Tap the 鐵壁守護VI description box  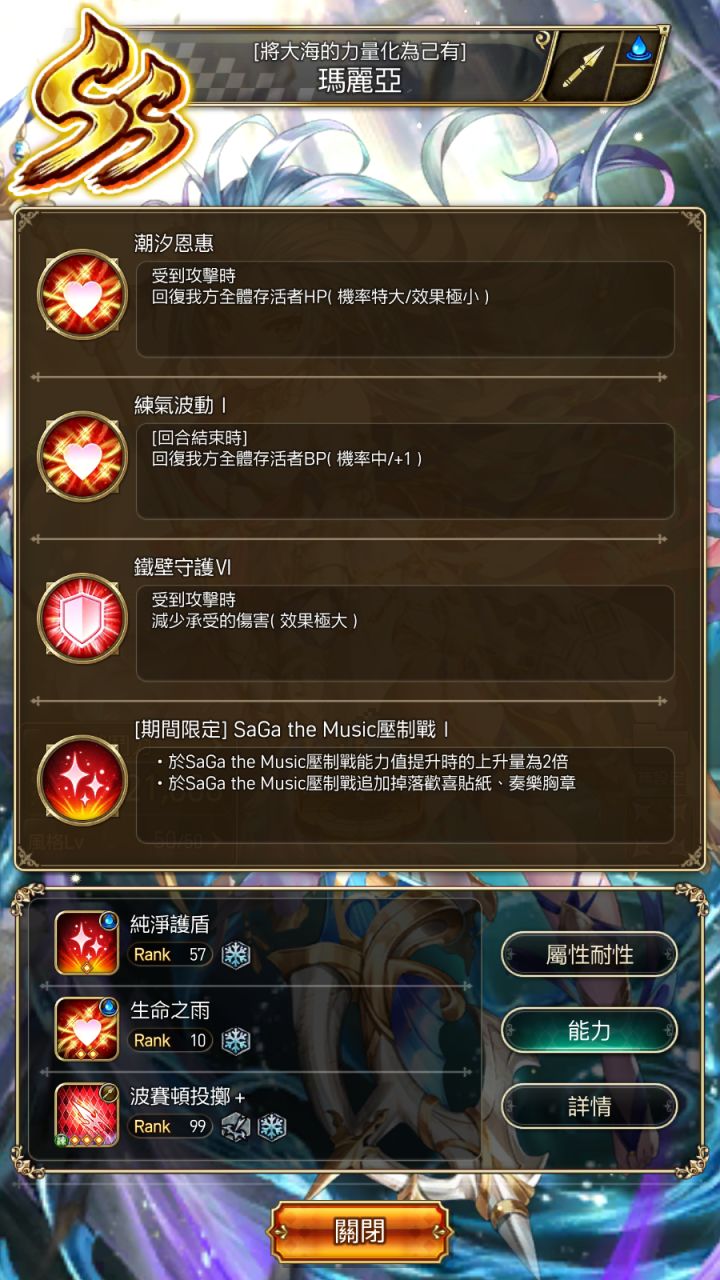[405, 633]
